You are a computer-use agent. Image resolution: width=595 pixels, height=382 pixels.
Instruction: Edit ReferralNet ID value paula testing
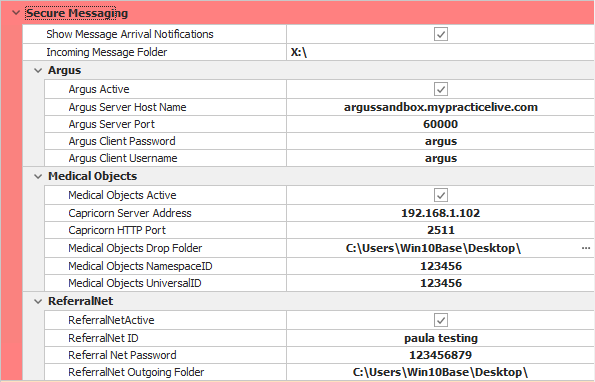[x=441, y=338]
